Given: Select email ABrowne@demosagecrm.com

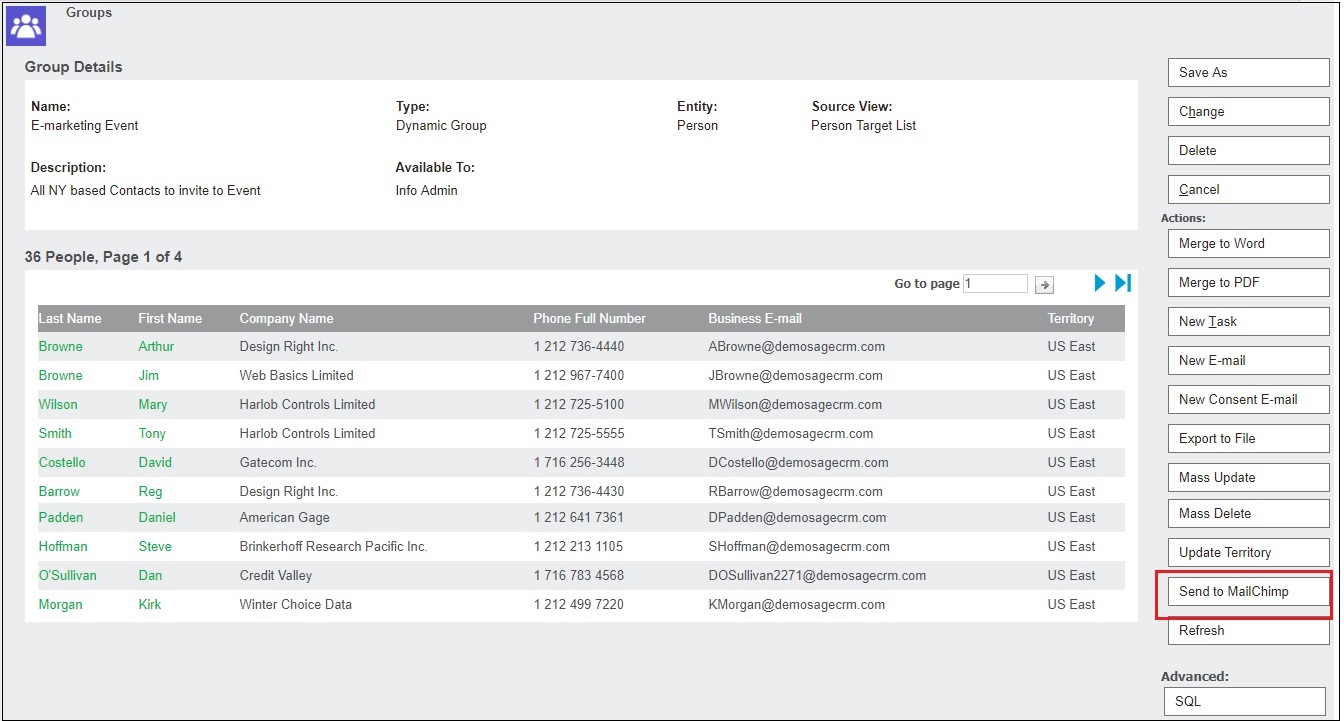Looking at the screenshot, I should 797,346.
